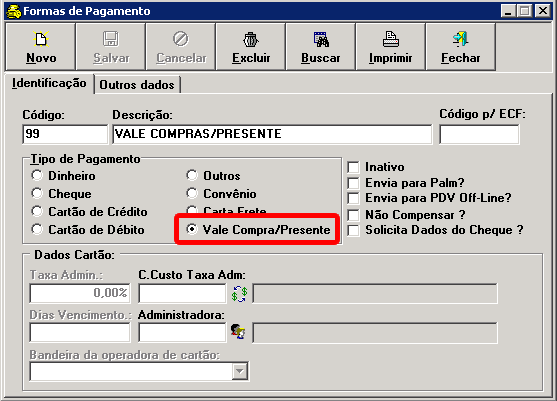Screen dimensions: 557x401
Task: Select the Convênio payment type
Action: (x=192, y=193)
